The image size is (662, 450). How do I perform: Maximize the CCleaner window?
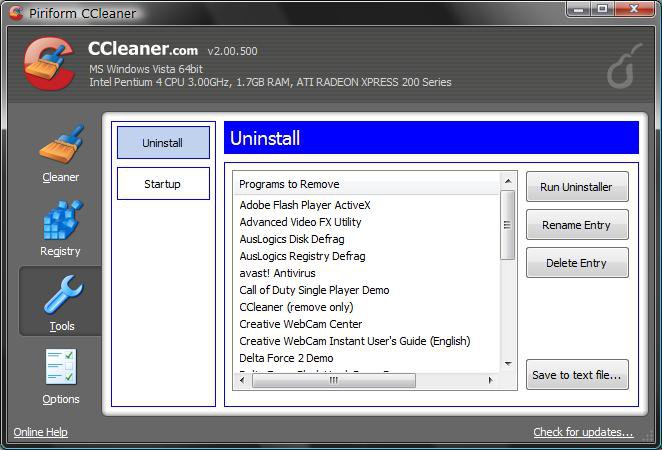tap(602, 9)
